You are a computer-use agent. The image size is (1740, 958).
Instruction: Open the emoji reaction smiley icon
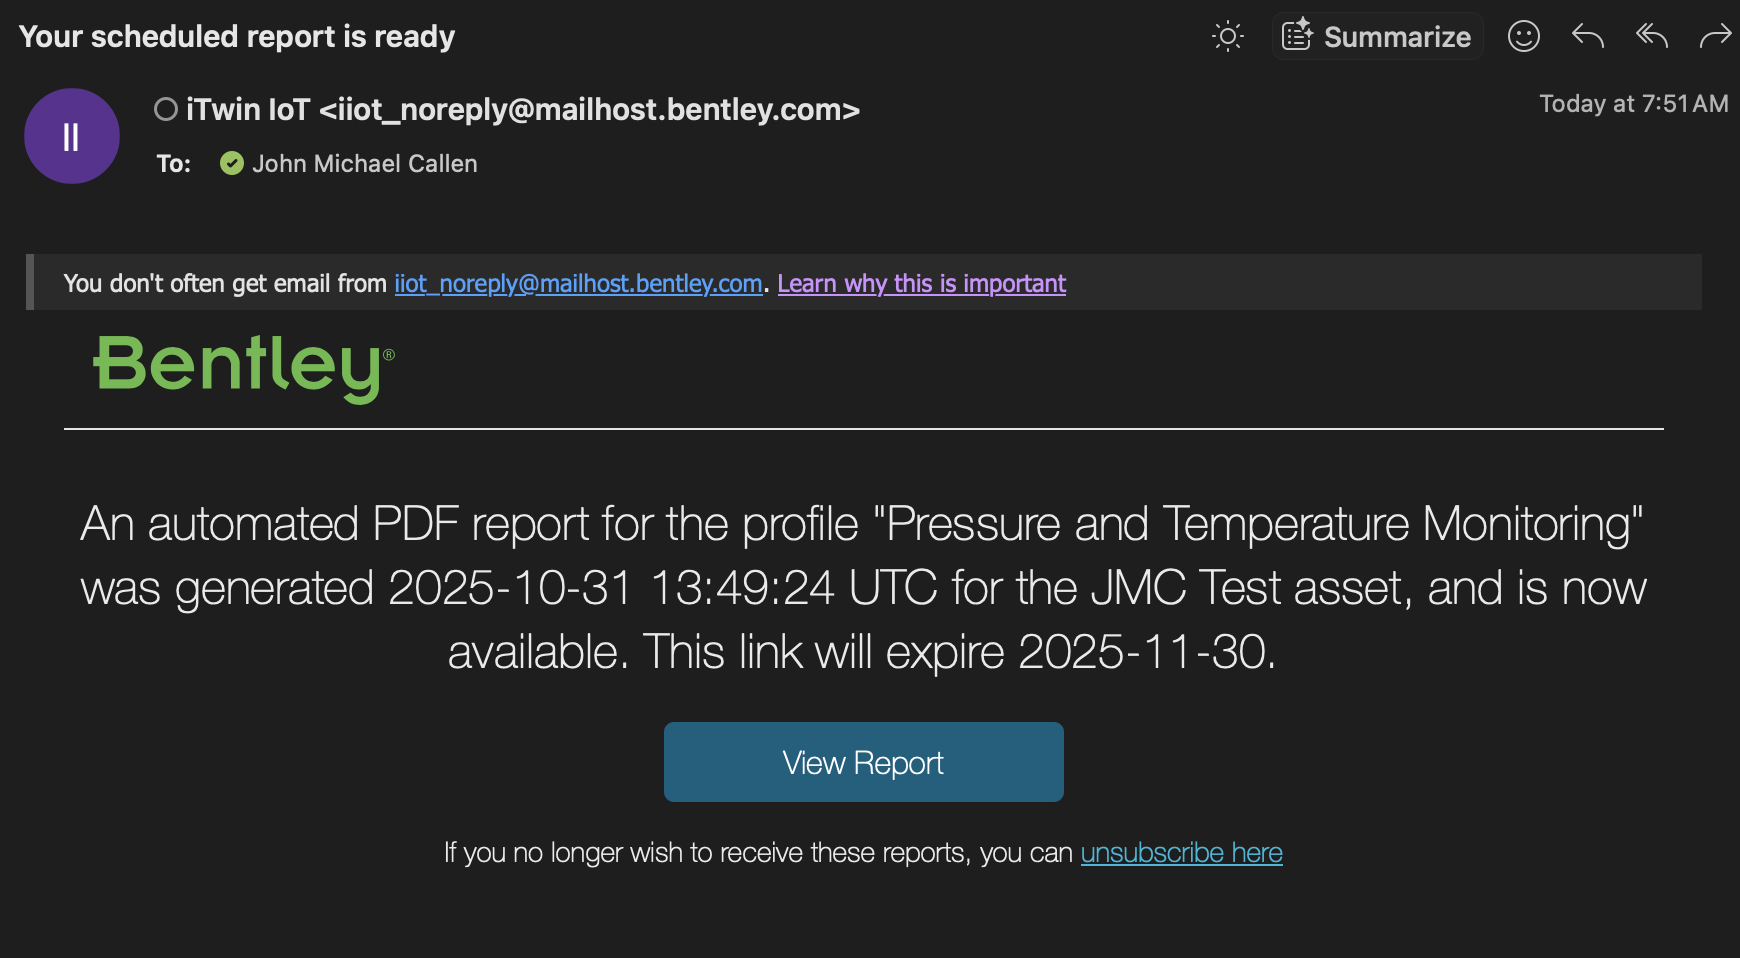pos(1523,37)
